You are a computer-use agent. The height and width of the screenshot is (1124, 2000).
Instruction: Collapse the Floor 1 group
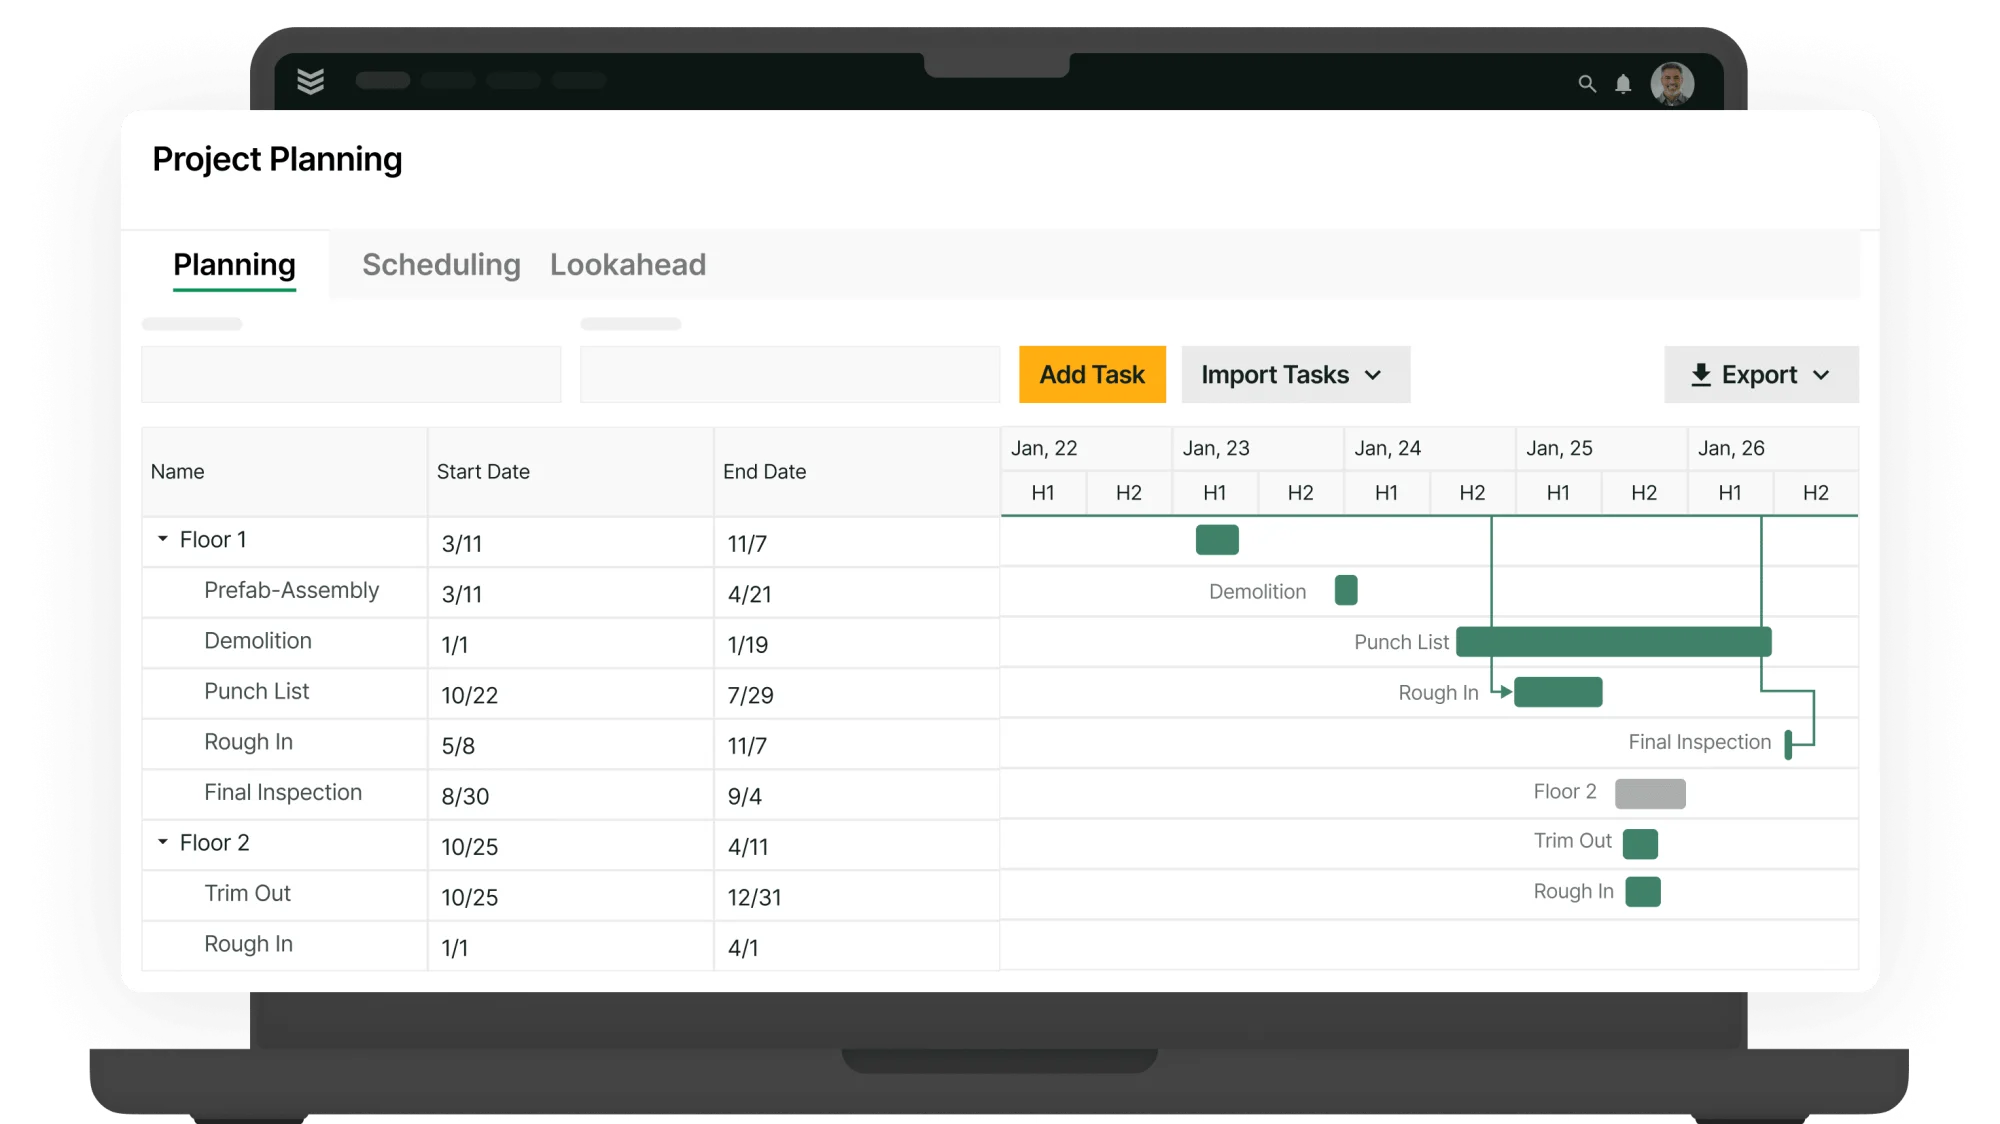point(163,539)
